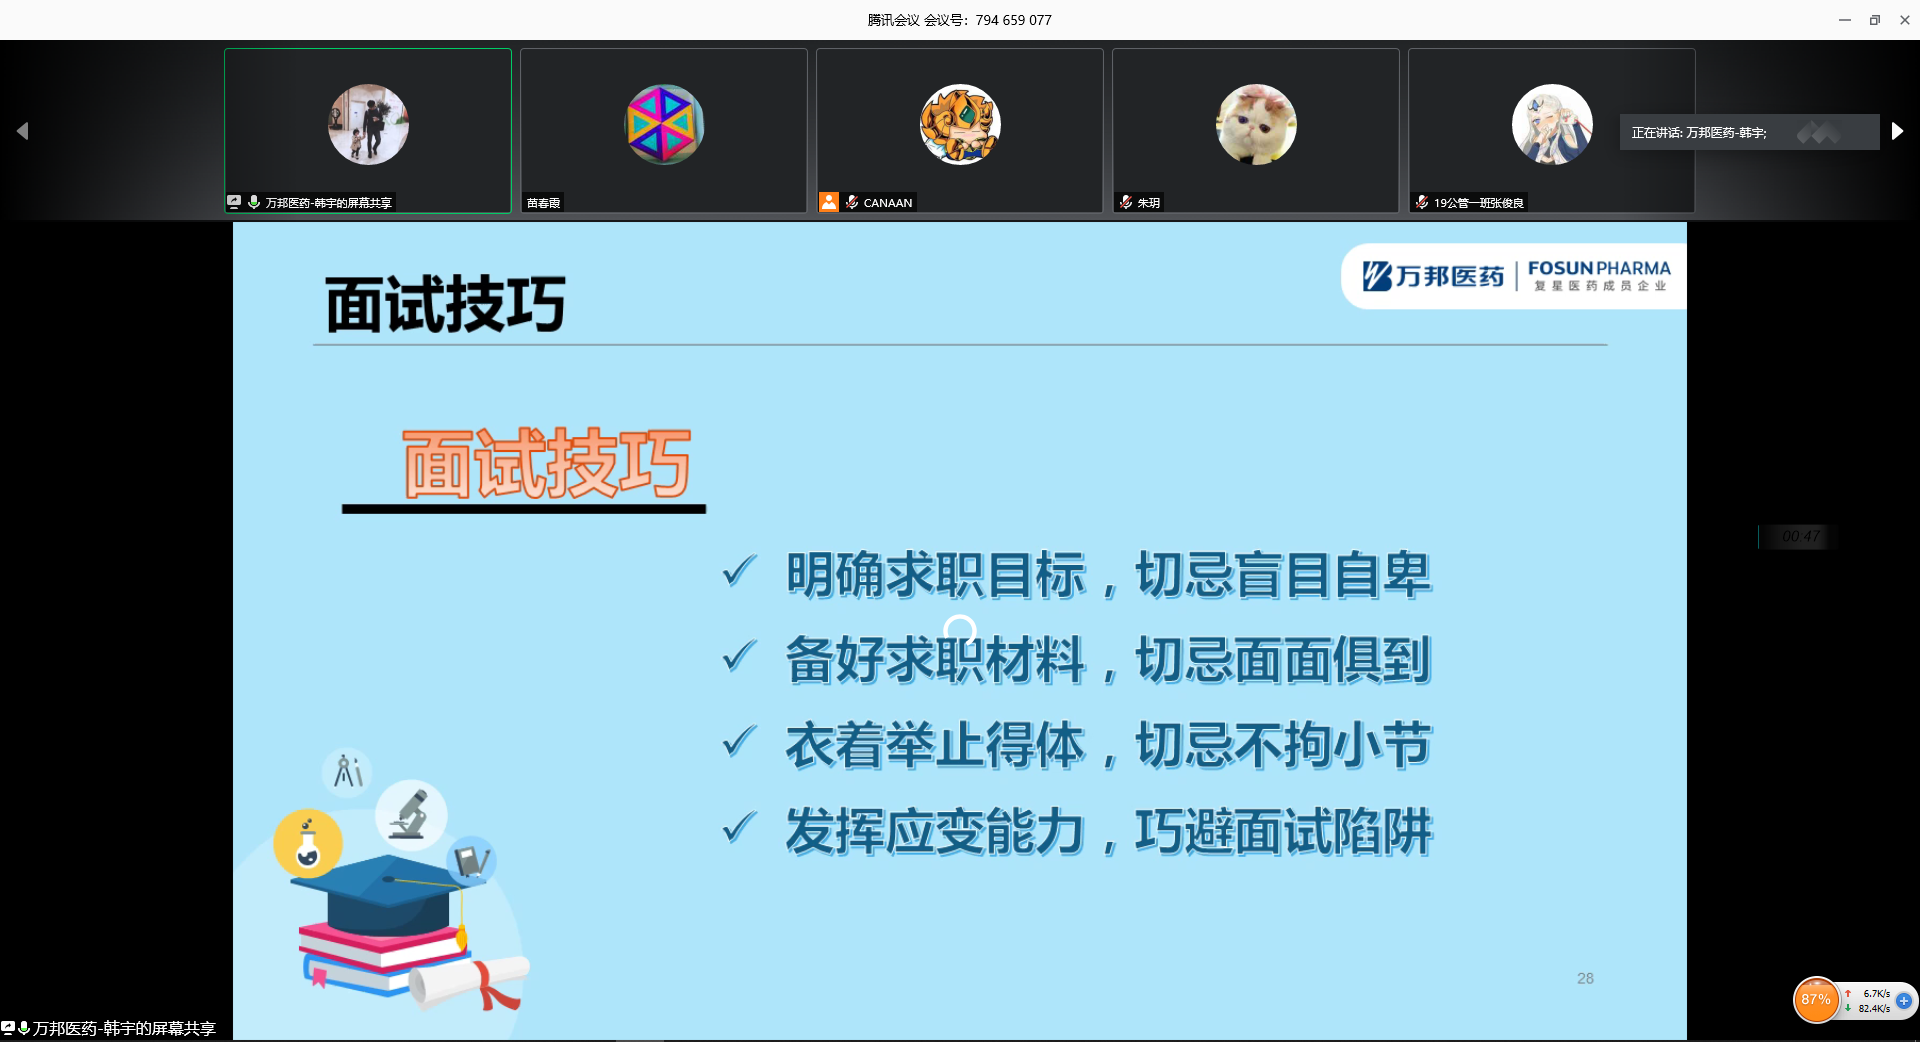1920x1042 pixels.
Task: Click name label 19公管一班张俊良
Action: 1479,203
